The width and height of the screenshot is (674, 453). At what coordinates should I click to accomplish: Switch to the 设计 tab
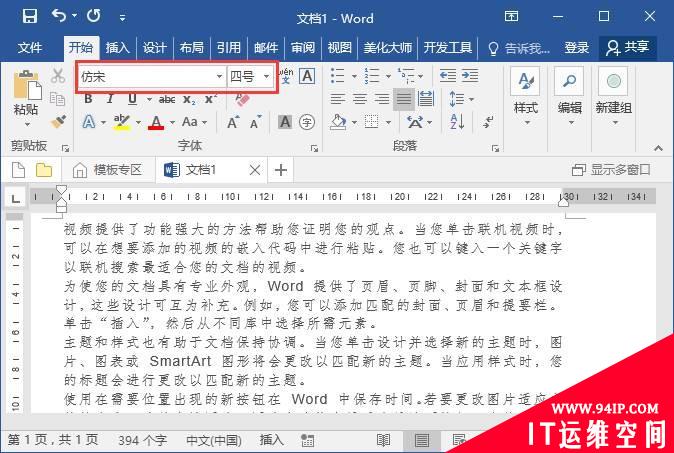tap(154, 47)
